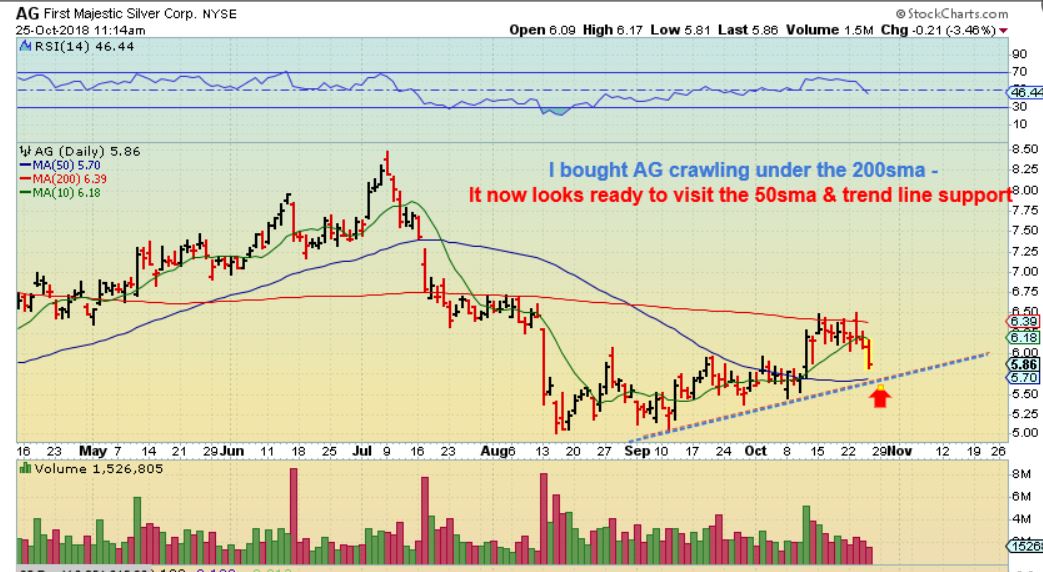The image size is (1043, 572).
Task: Click the 'MA(200) 6.39' legend entry
Action: coord(63,178)
